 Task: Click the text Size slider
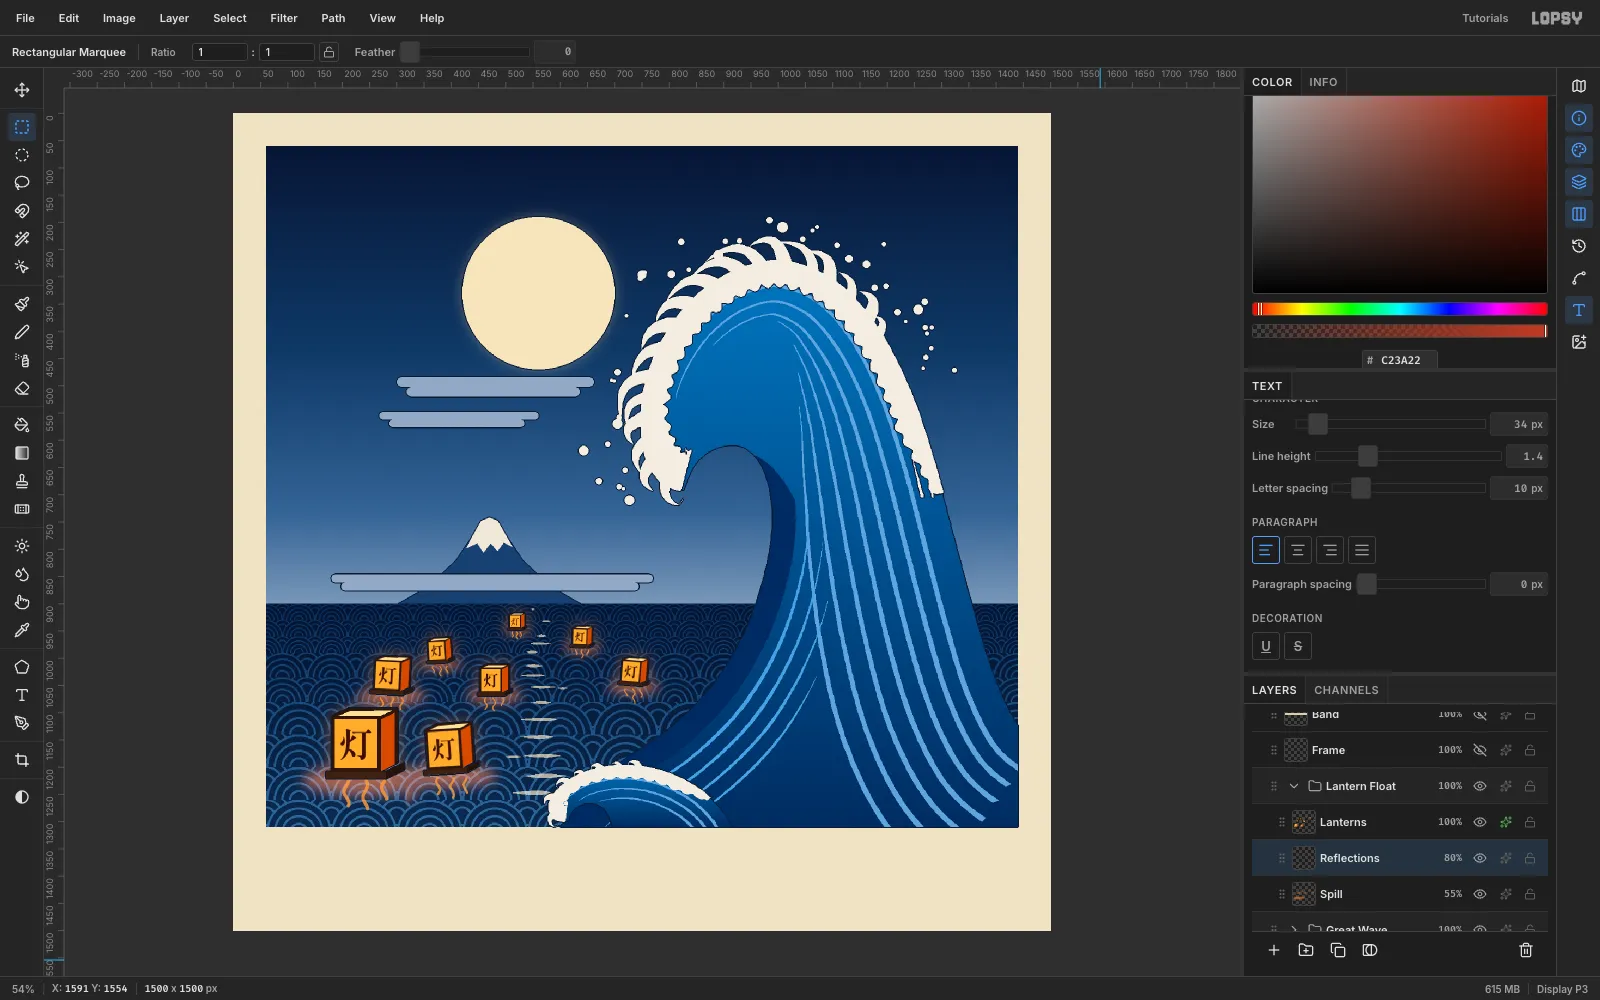coord(1390,424)
